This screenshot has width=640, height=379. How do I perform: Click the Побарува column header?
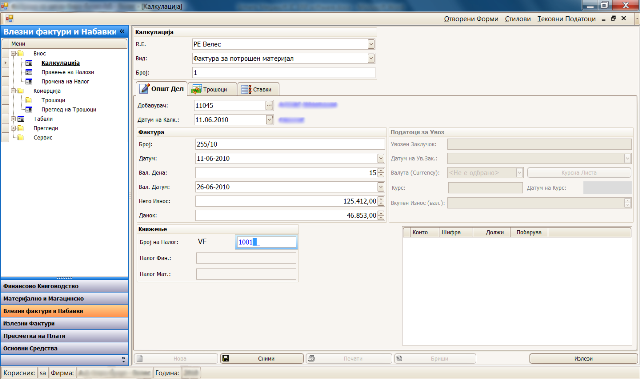point(529,232)
